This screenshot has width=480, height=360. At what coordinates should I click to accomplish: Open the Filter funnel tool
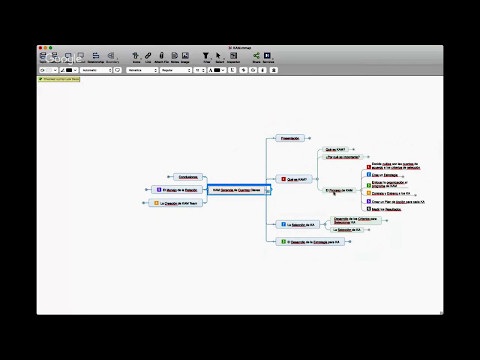coord(206,56)
